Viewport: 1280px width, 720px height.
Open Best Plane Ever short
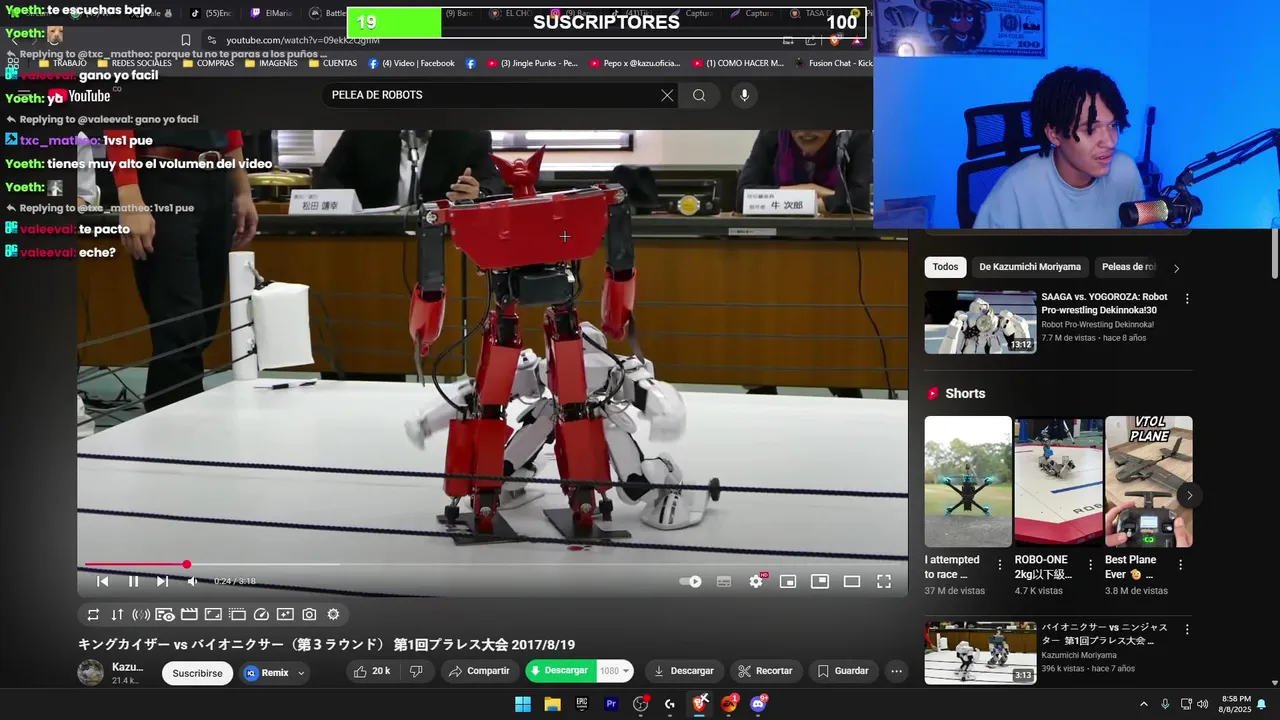point(1148,481)
